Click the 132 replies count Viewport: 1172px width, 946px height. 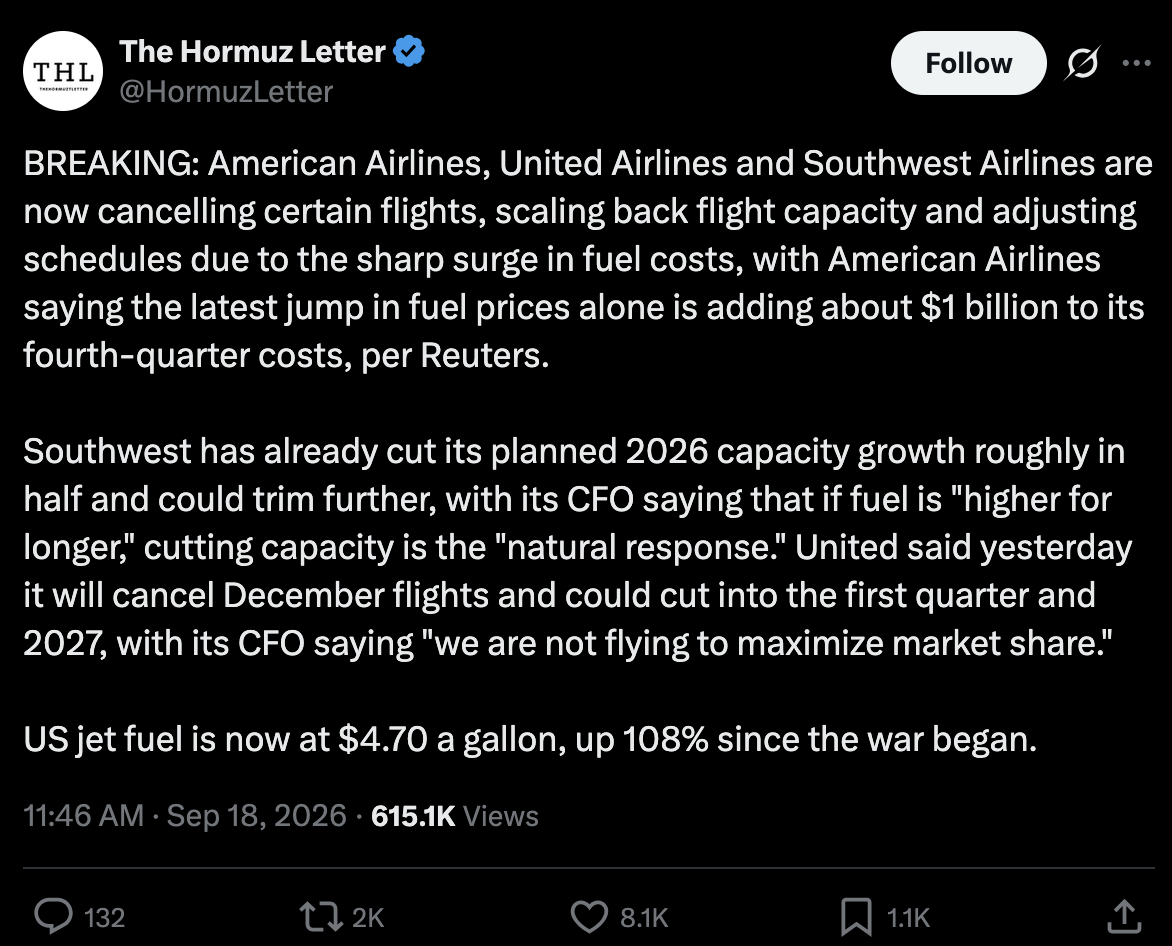(x=104, y=918)
